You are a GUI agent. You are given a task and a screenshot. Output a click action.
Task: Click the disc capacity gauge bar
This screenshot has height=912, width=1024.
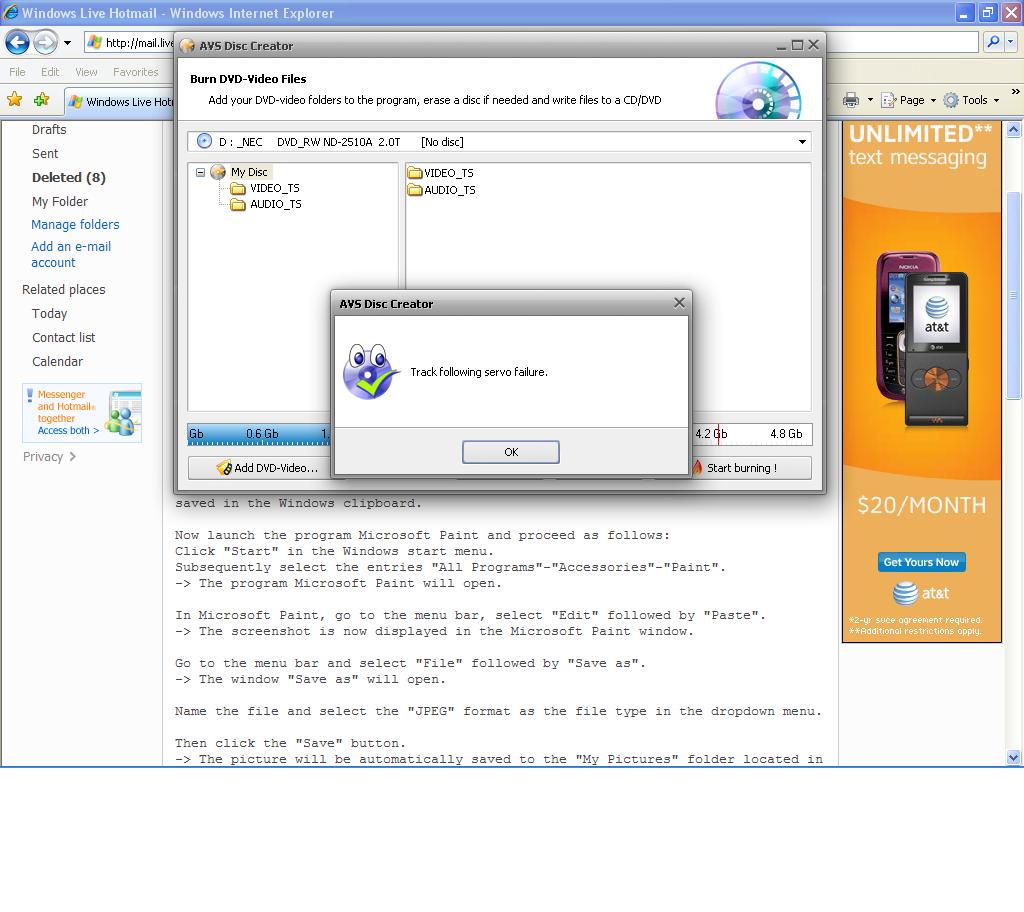tap(258, 434)
